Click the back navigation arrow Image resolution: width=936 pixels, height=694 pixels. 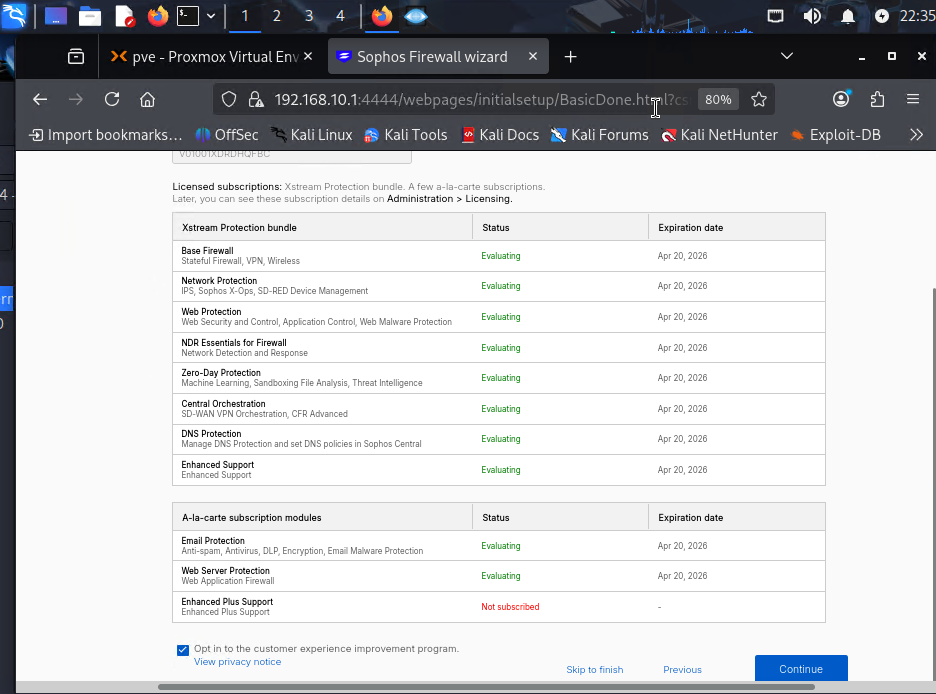click(x=40, y=99)
